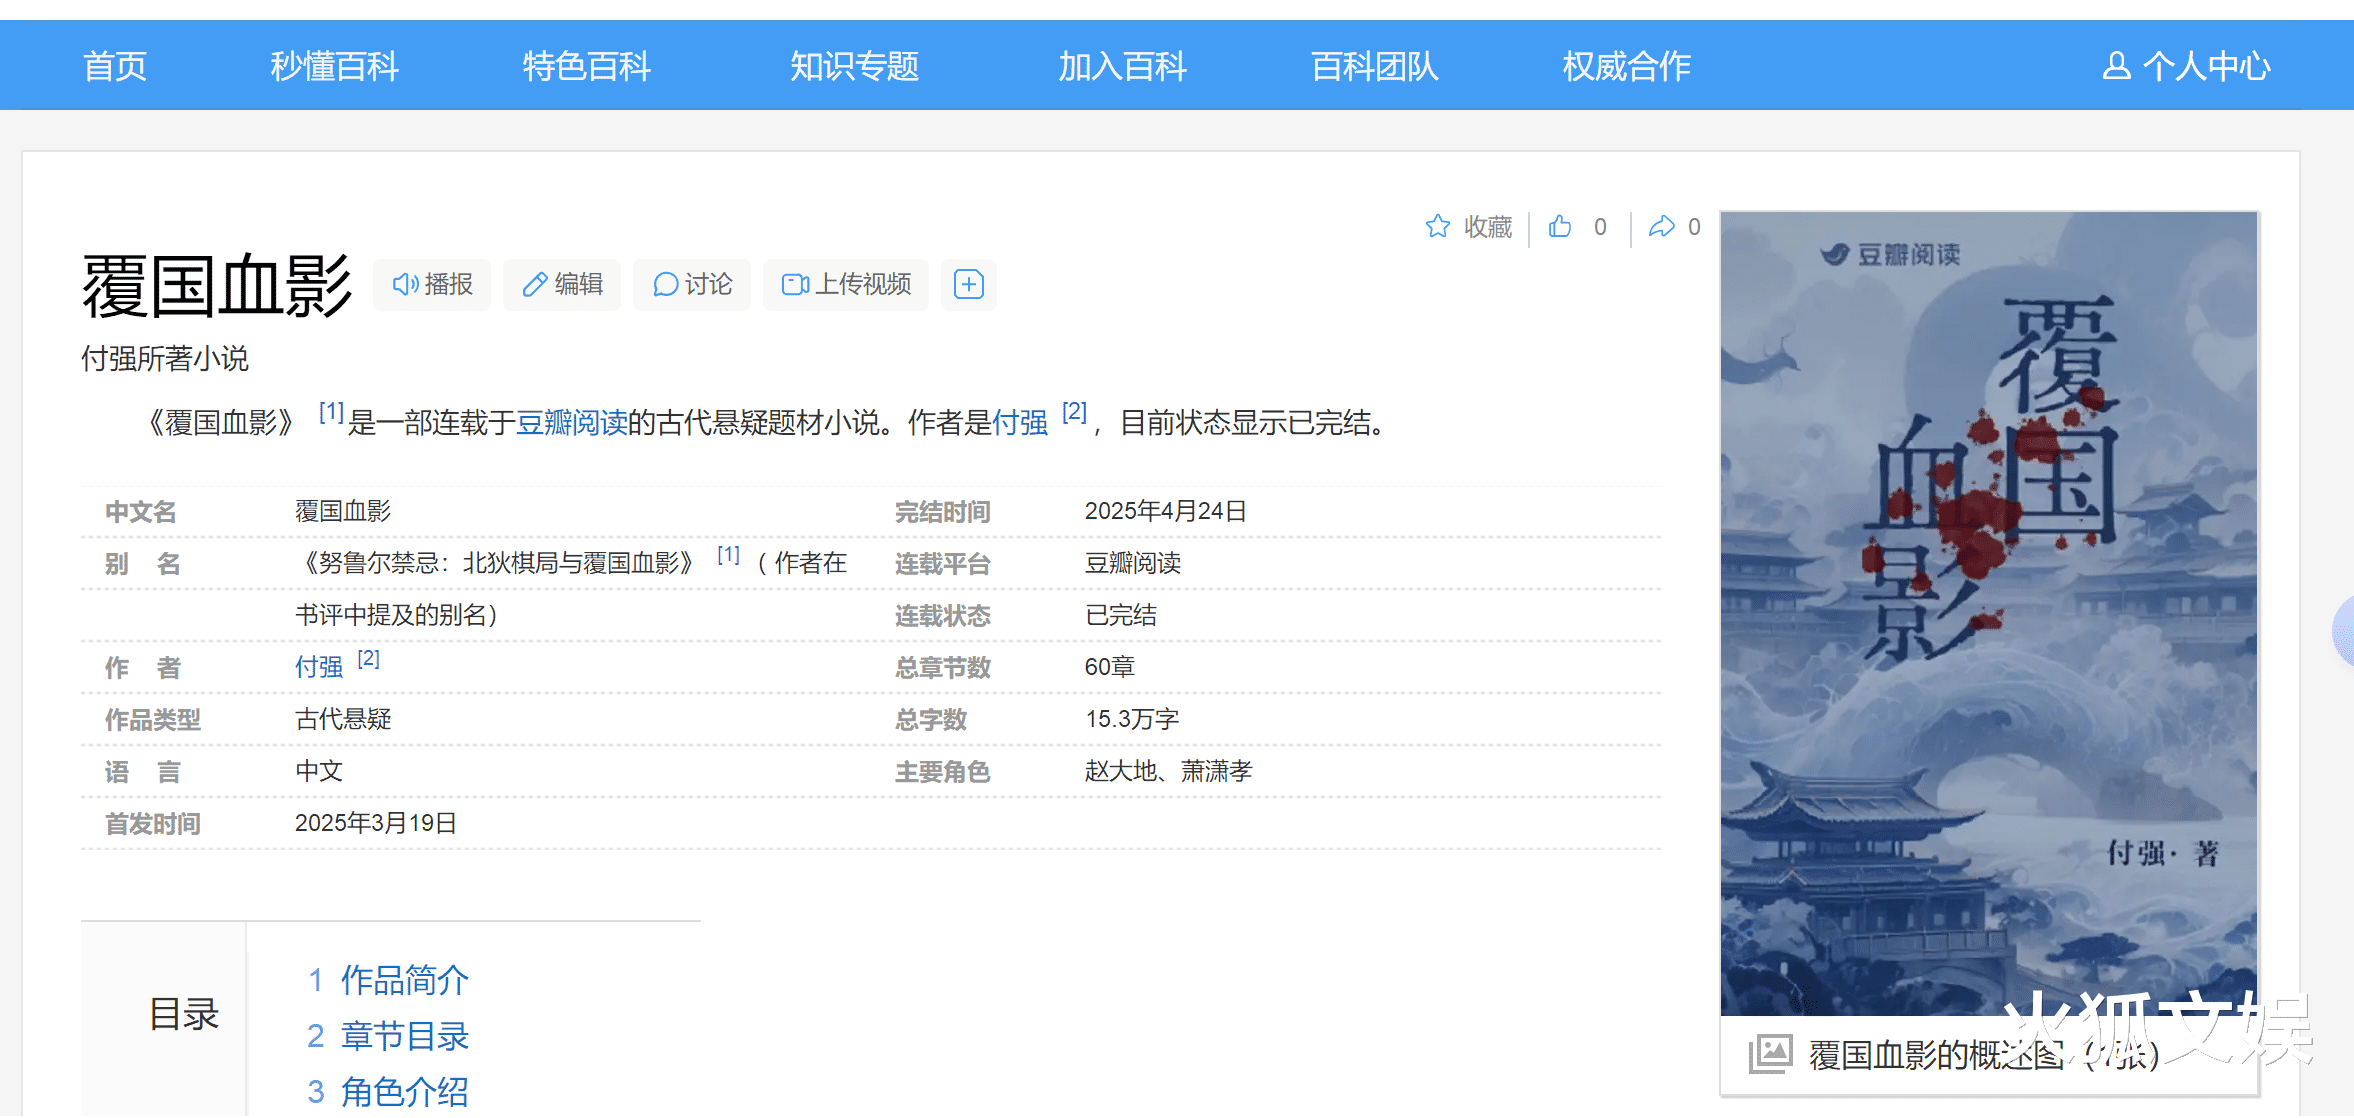Open the 秒懂百科 nav item
Screen dimensions: 2354x1118
click(x=334, y=66)
